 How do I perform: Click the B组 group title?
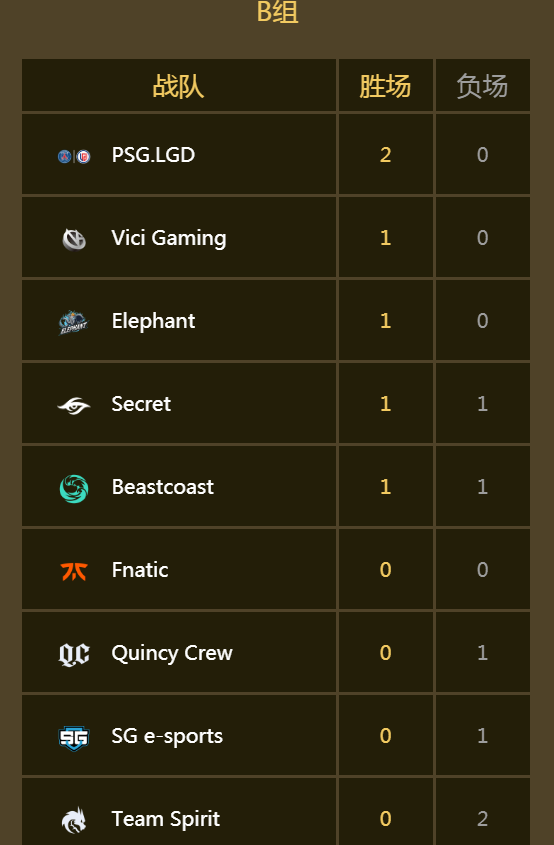[x=278, y=12]
